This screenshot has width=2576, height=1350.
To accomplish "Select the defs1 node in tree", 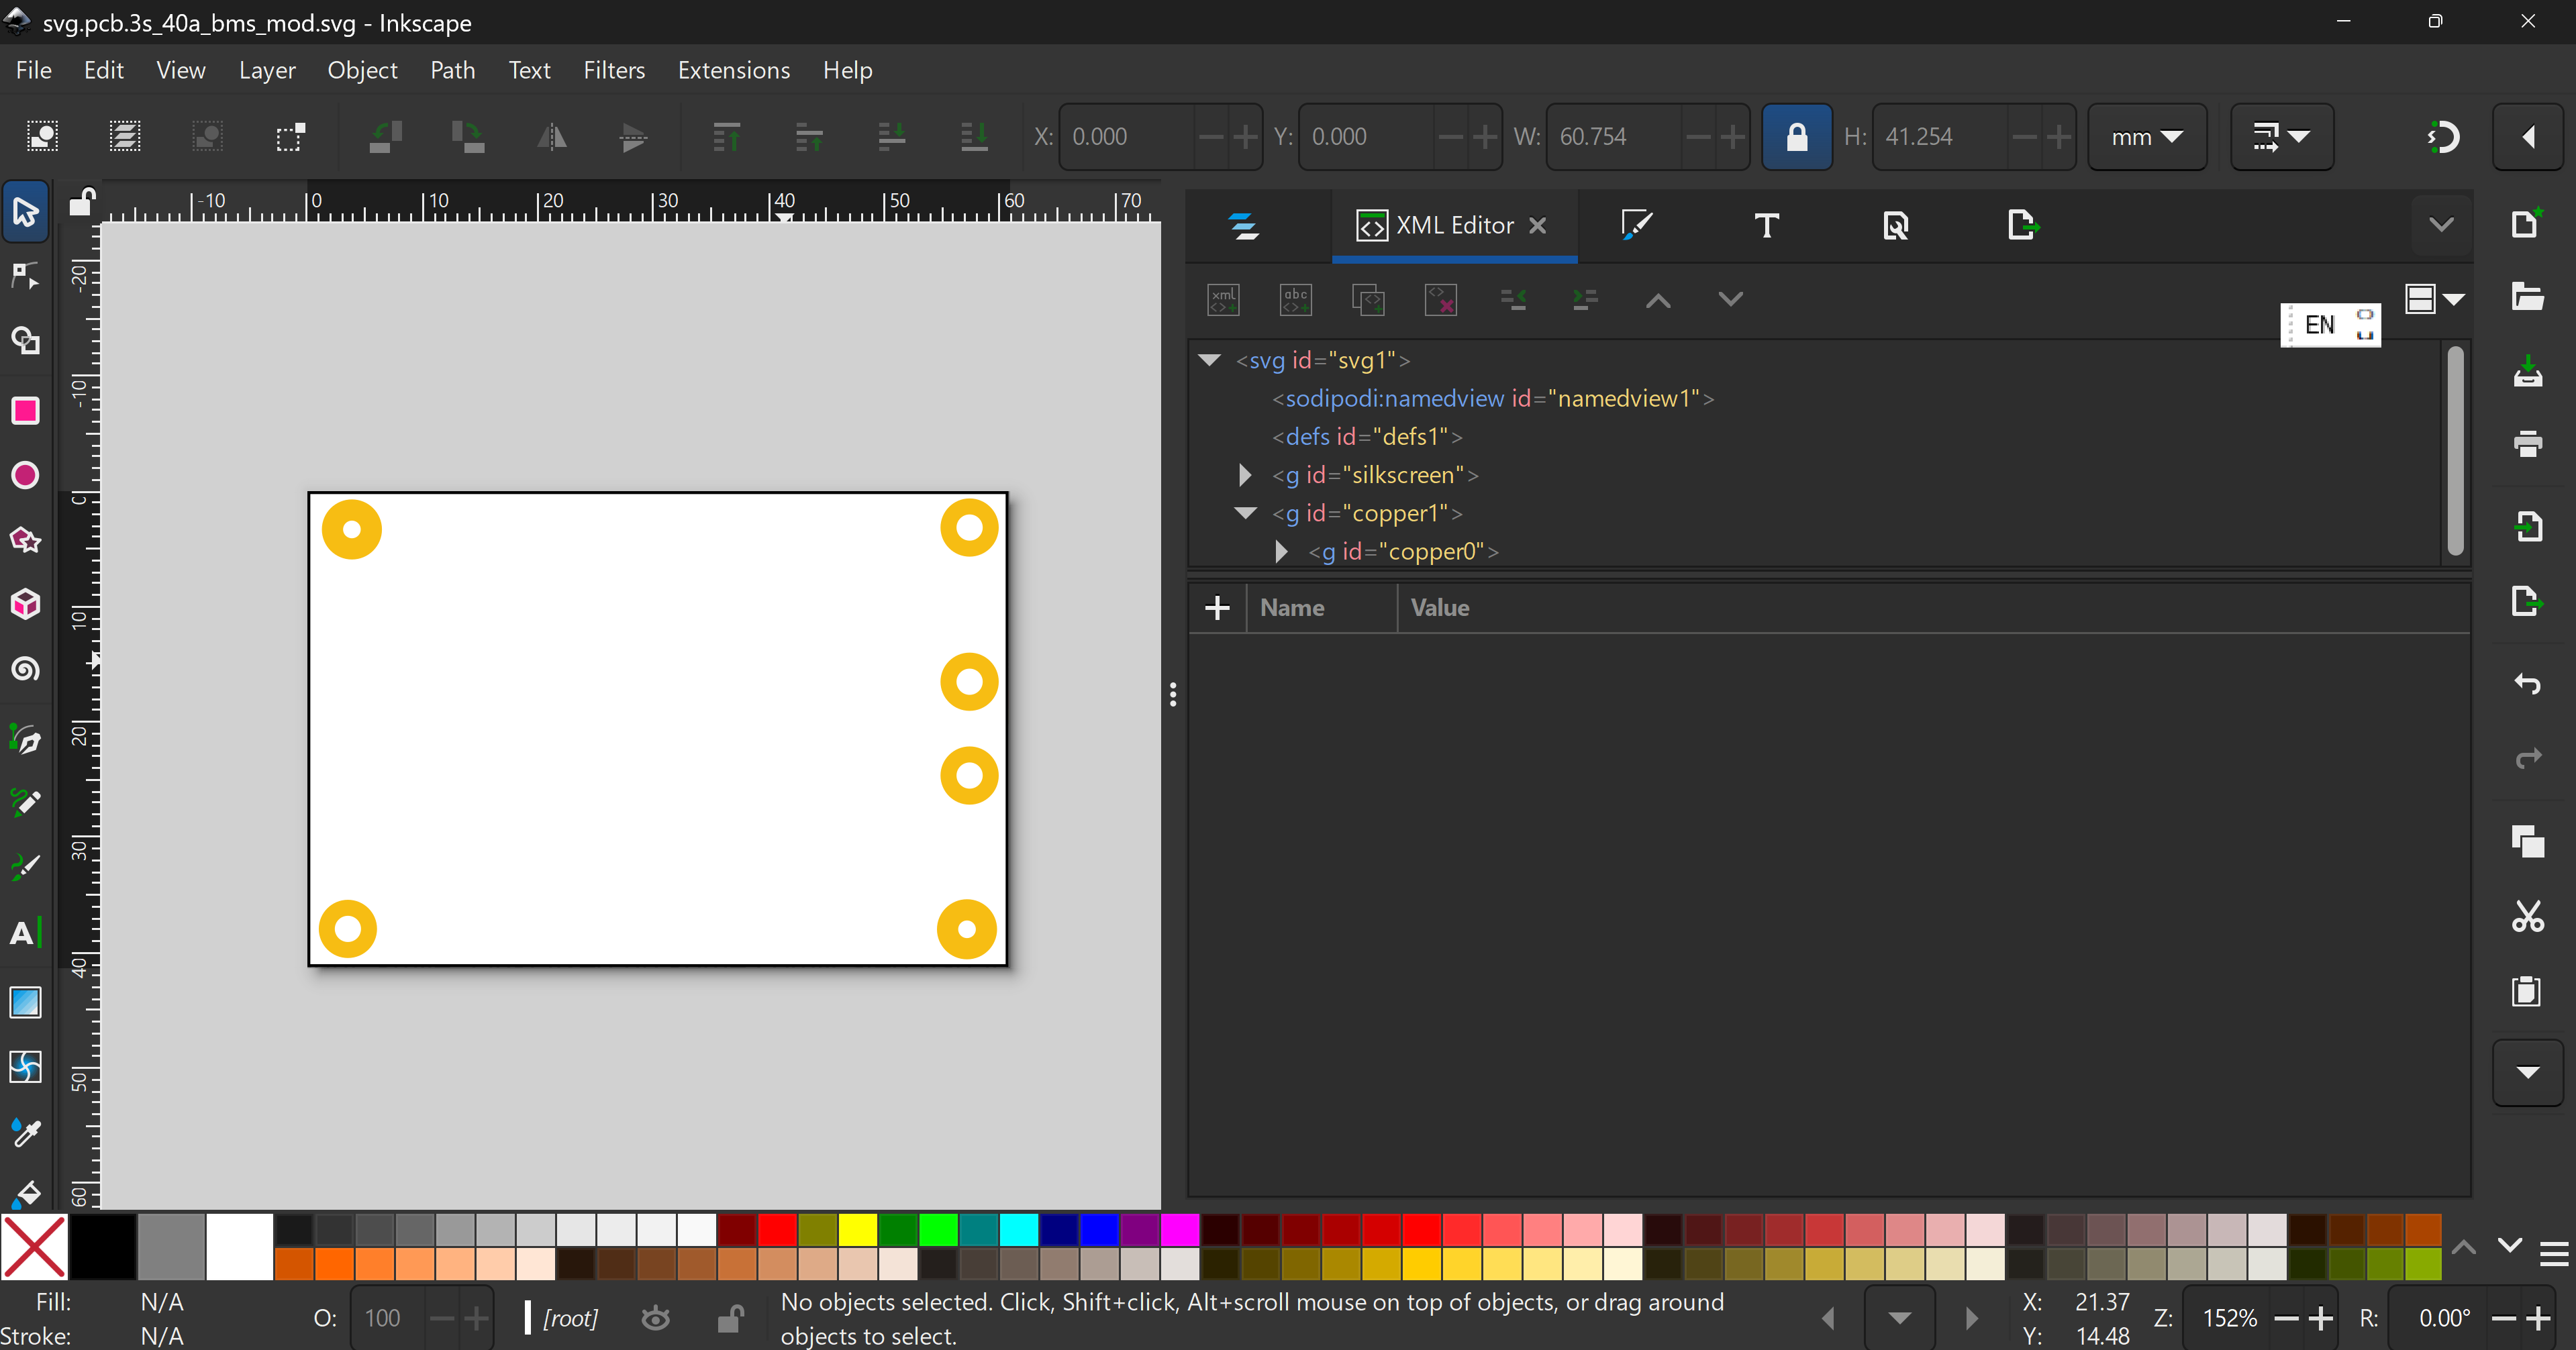I will (1366, 437).
